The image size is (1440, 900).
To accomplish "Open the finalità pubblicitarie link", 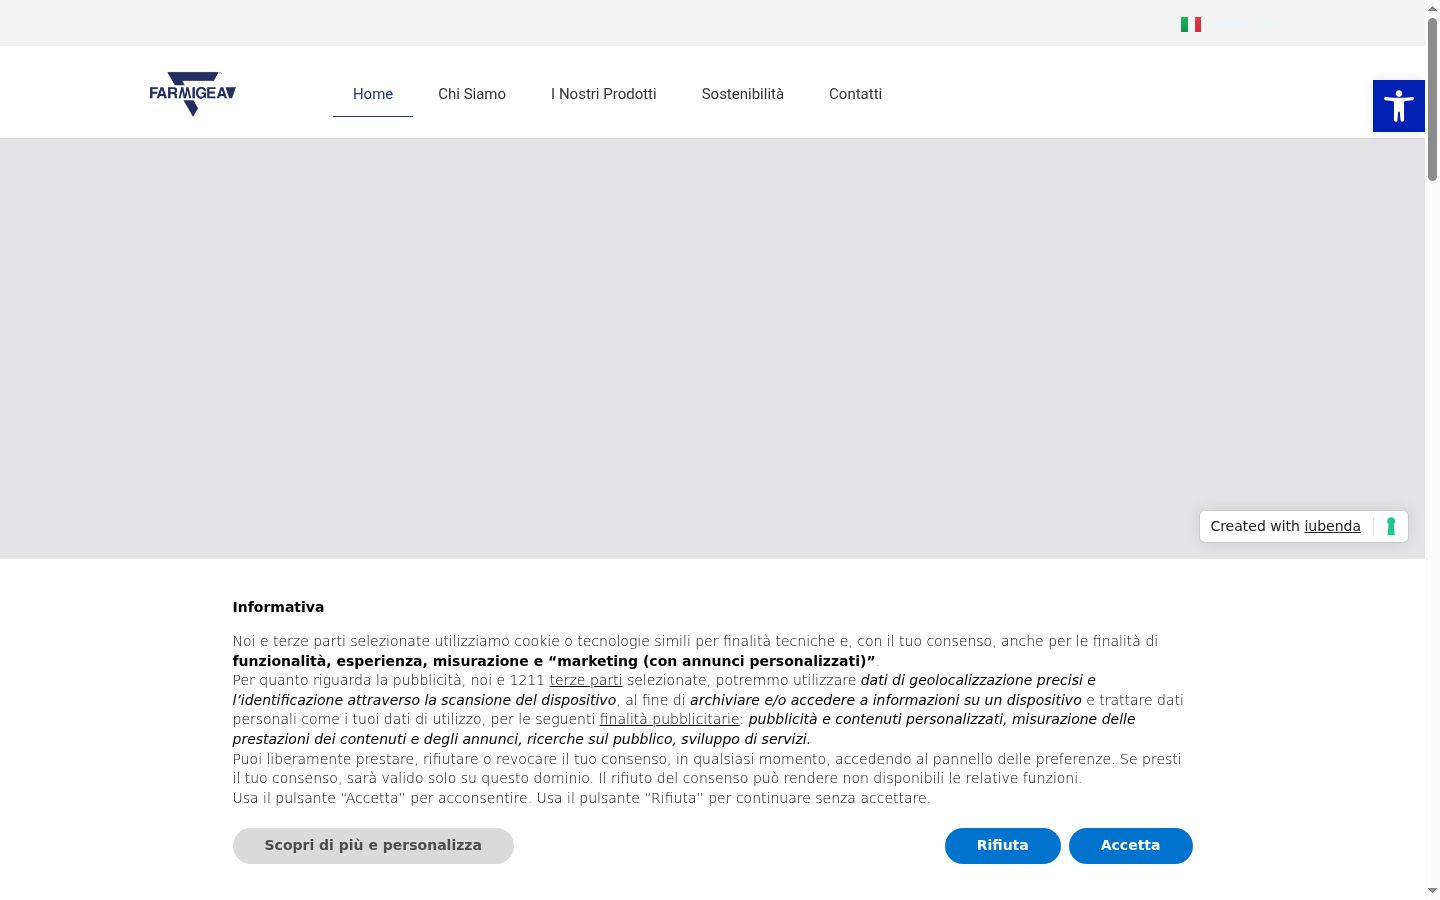I will click(669, 719).
